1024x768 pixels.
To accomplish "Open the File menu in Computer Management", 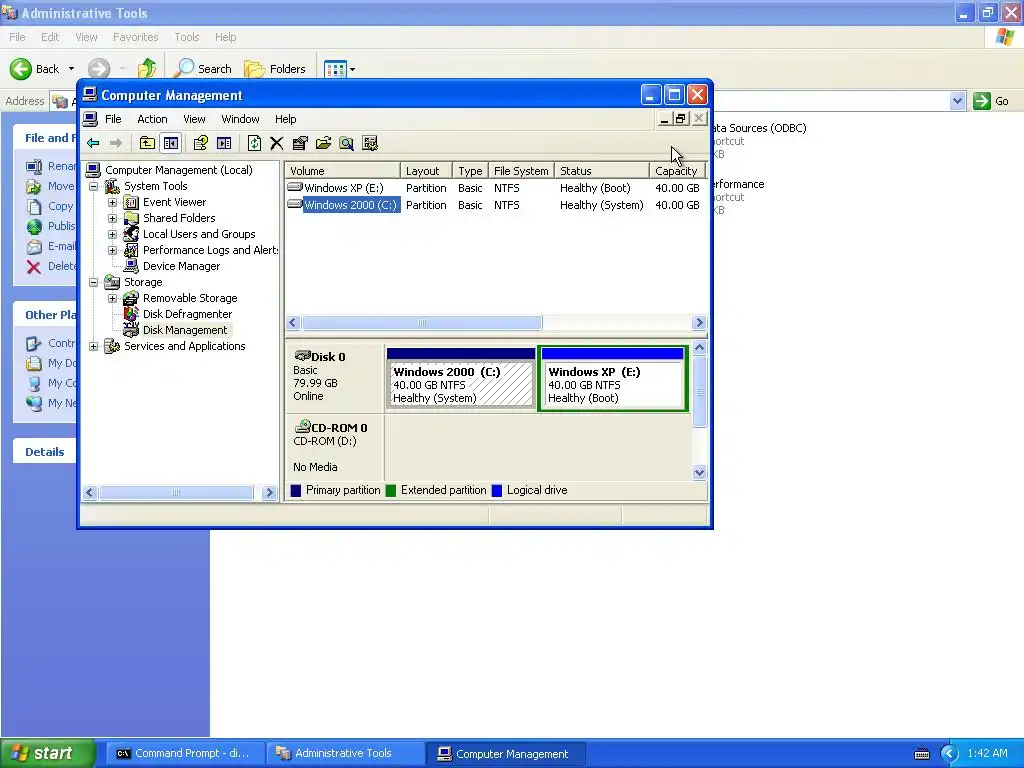I will [113, 119].
